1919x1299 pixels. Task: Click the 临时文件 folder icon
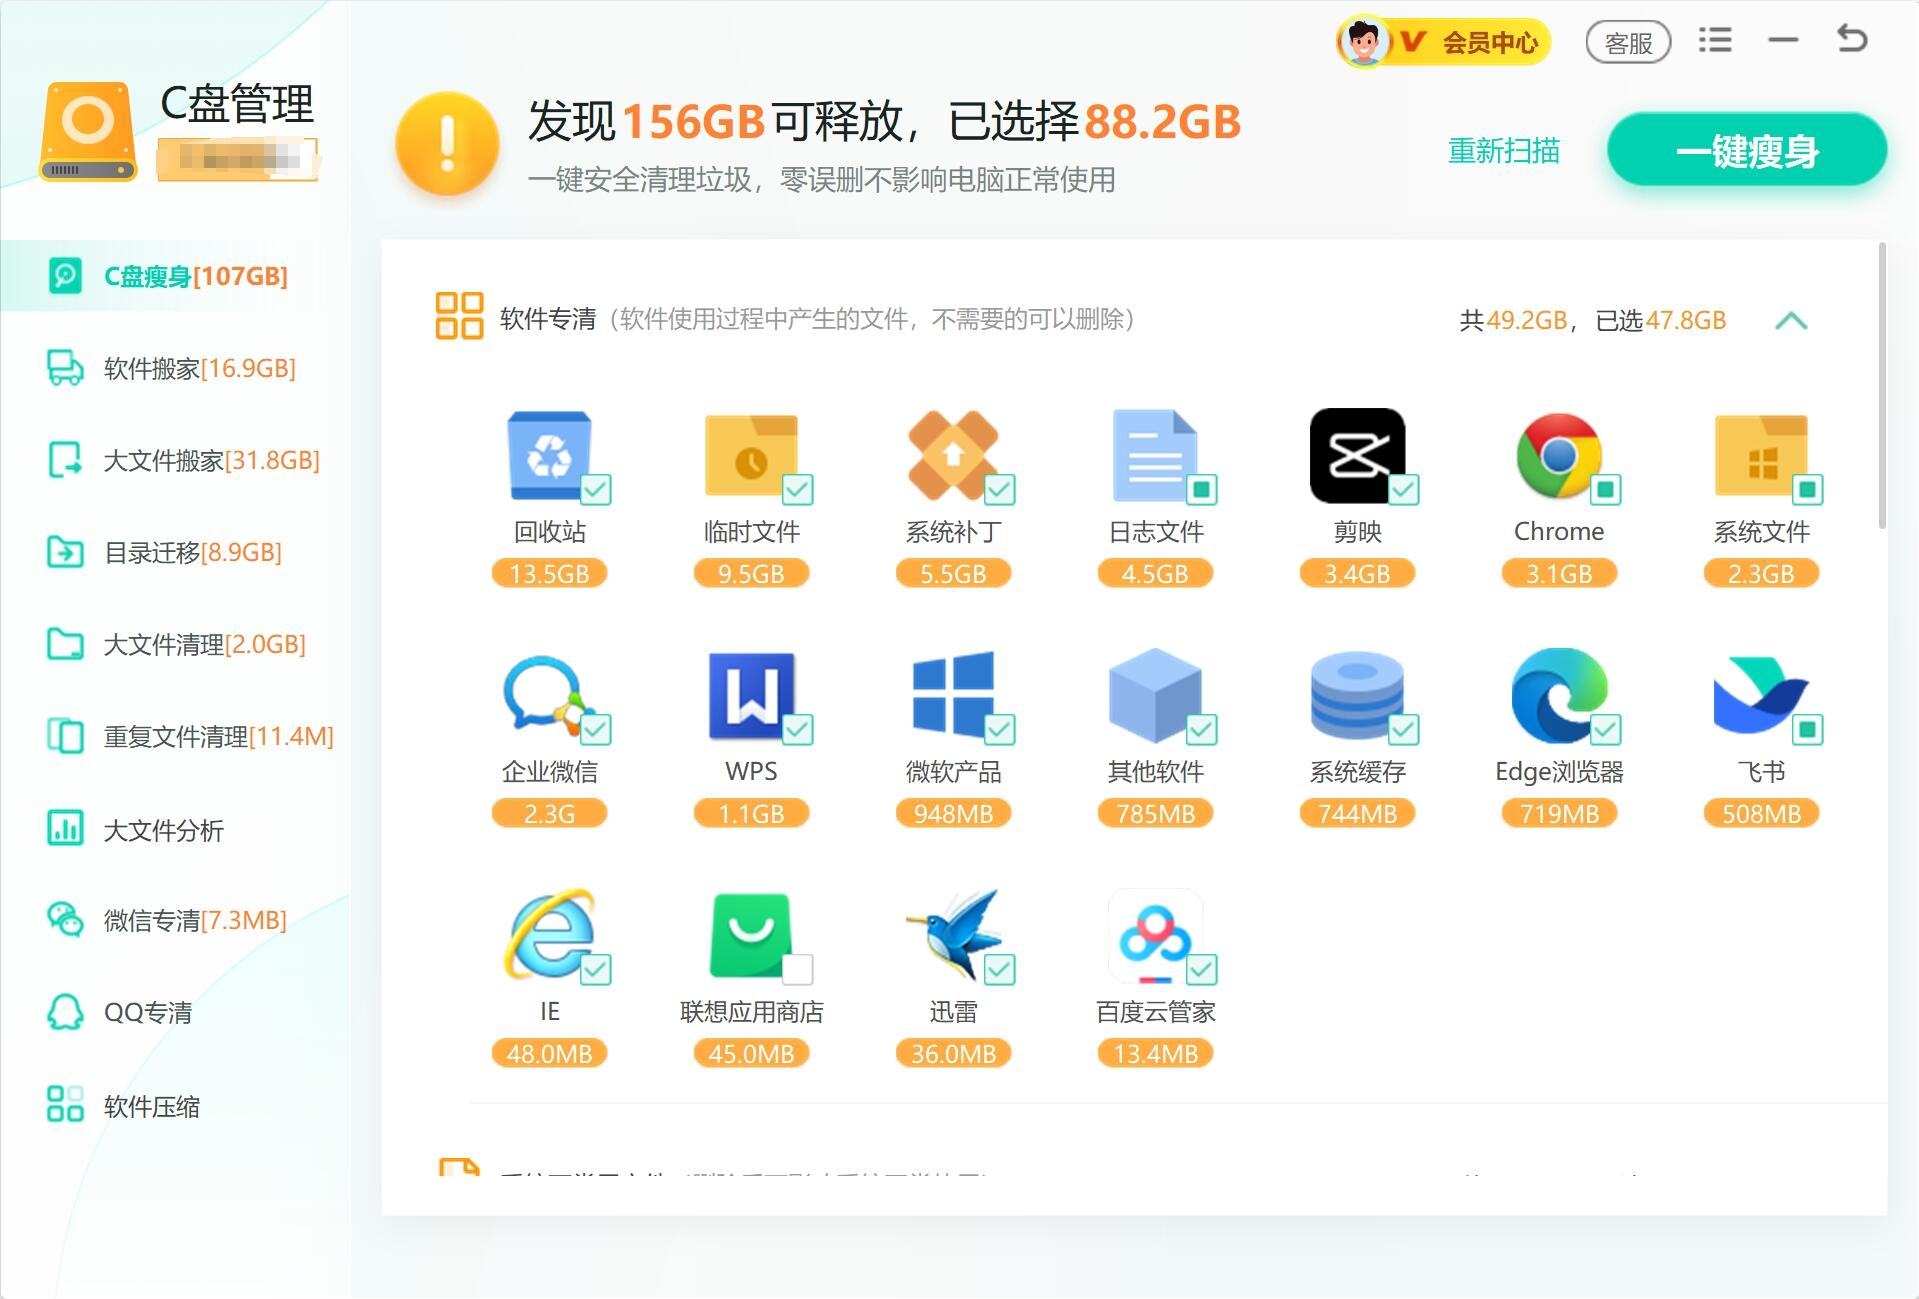[751, 455]
